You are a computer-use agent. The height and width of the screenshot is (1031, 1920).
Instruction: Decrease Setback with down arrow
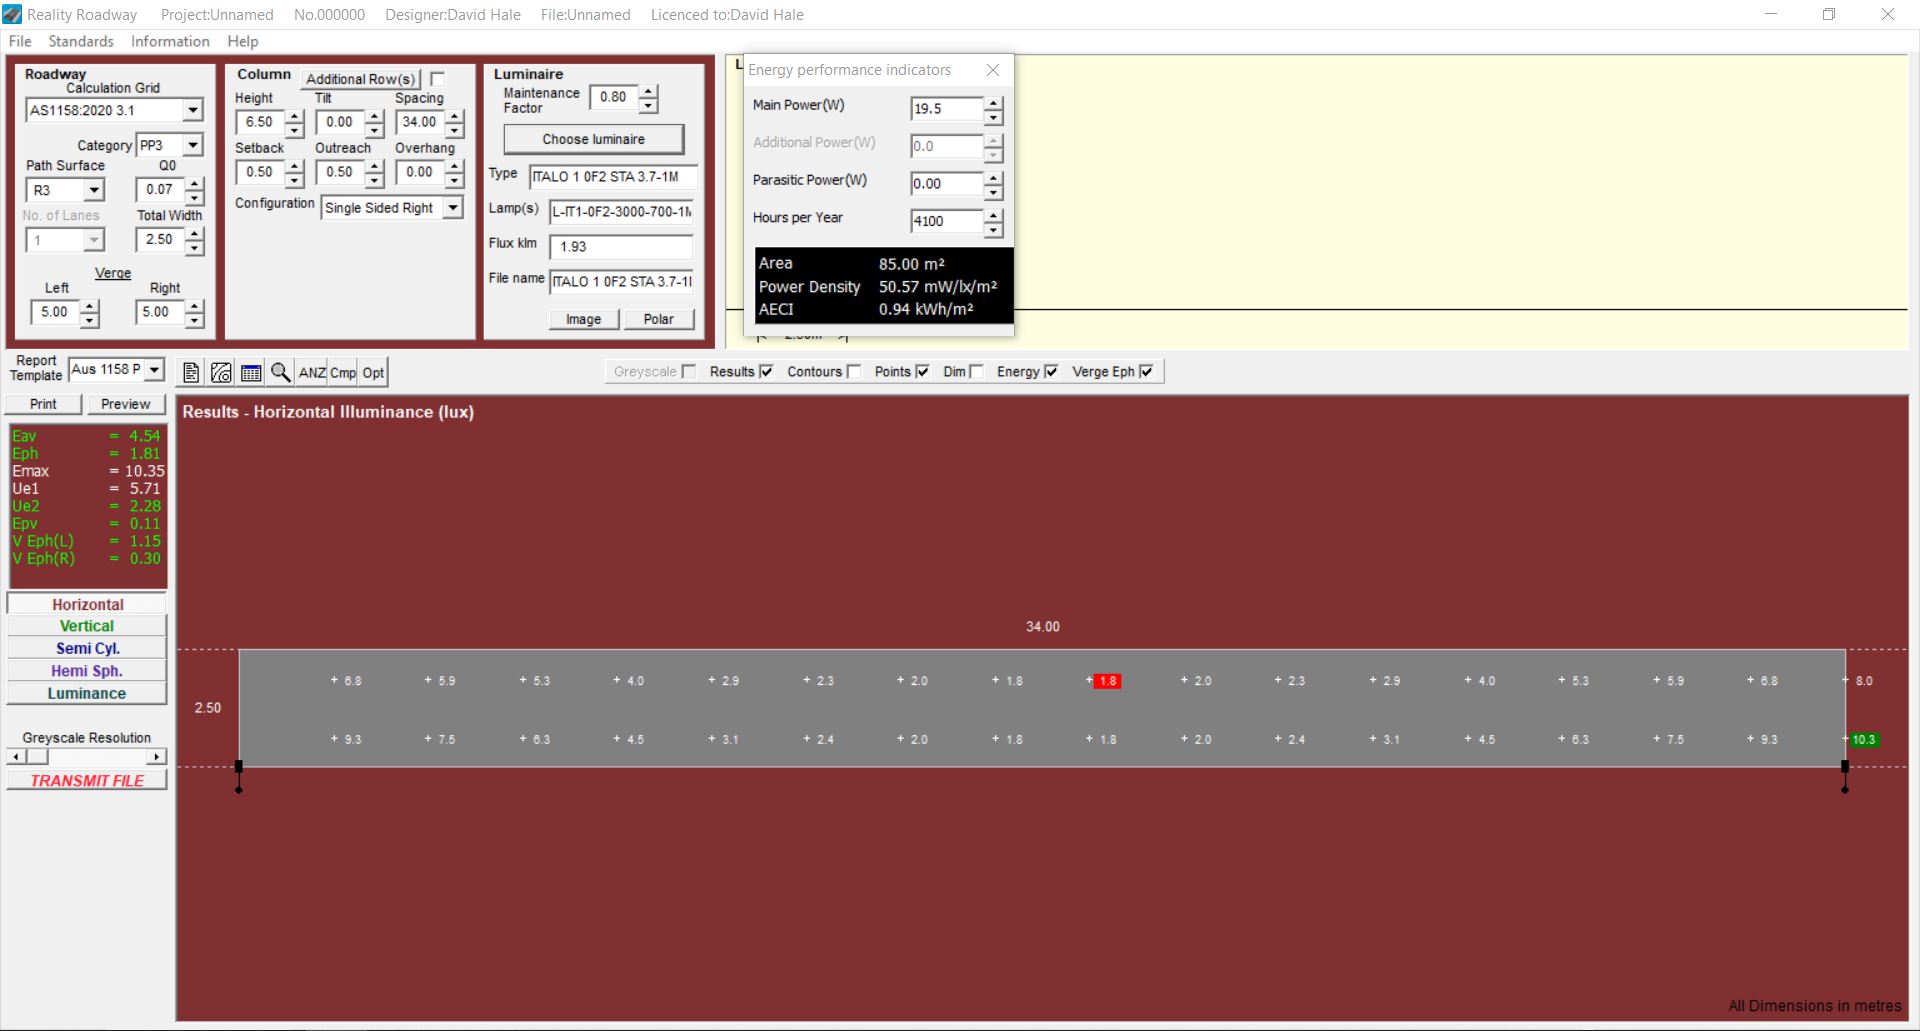(x=294, y=180)
